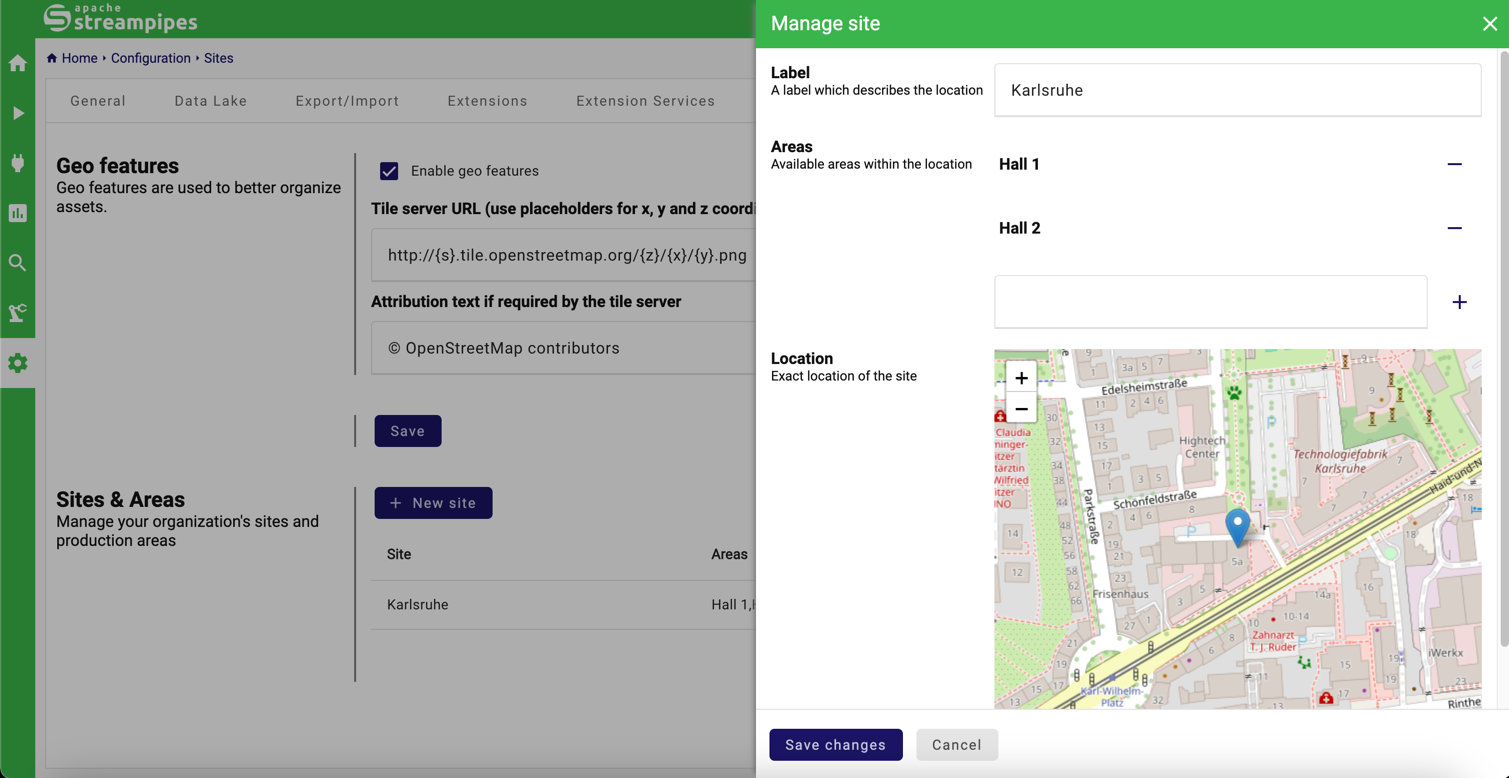
Task: Switch to the Data Lake tab
Action: pos(210,101)
